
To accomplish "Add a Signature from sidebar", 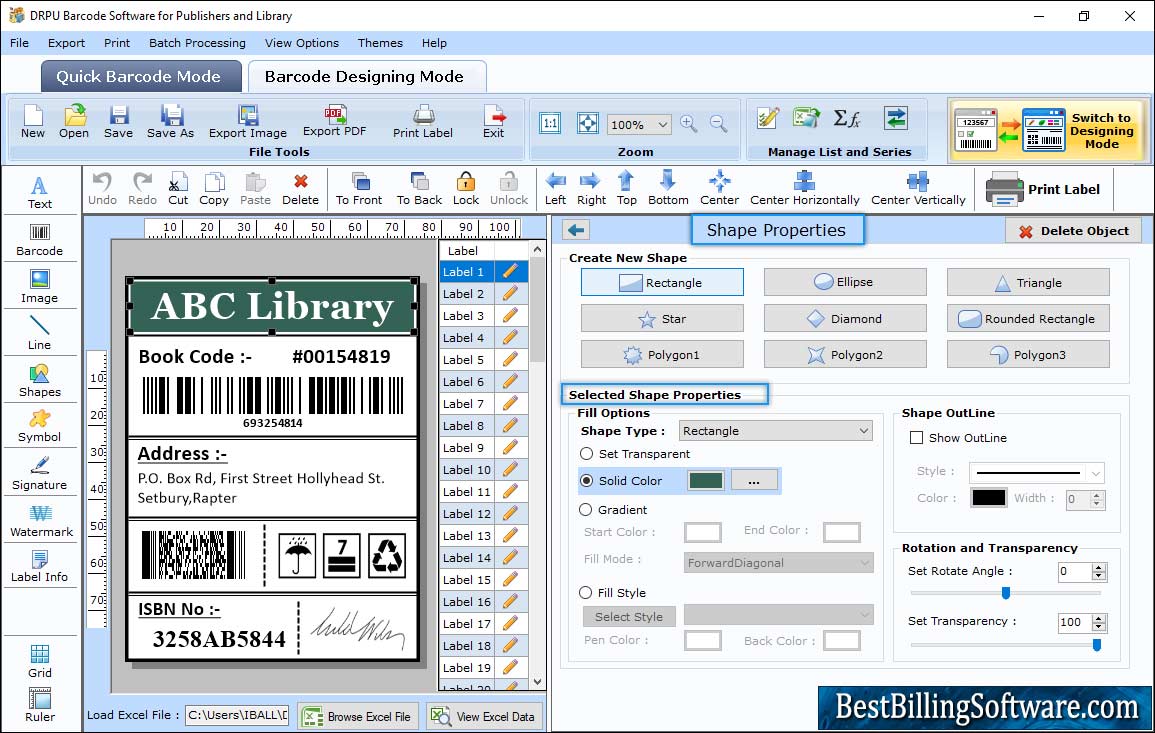I will [x=40, y=474].
